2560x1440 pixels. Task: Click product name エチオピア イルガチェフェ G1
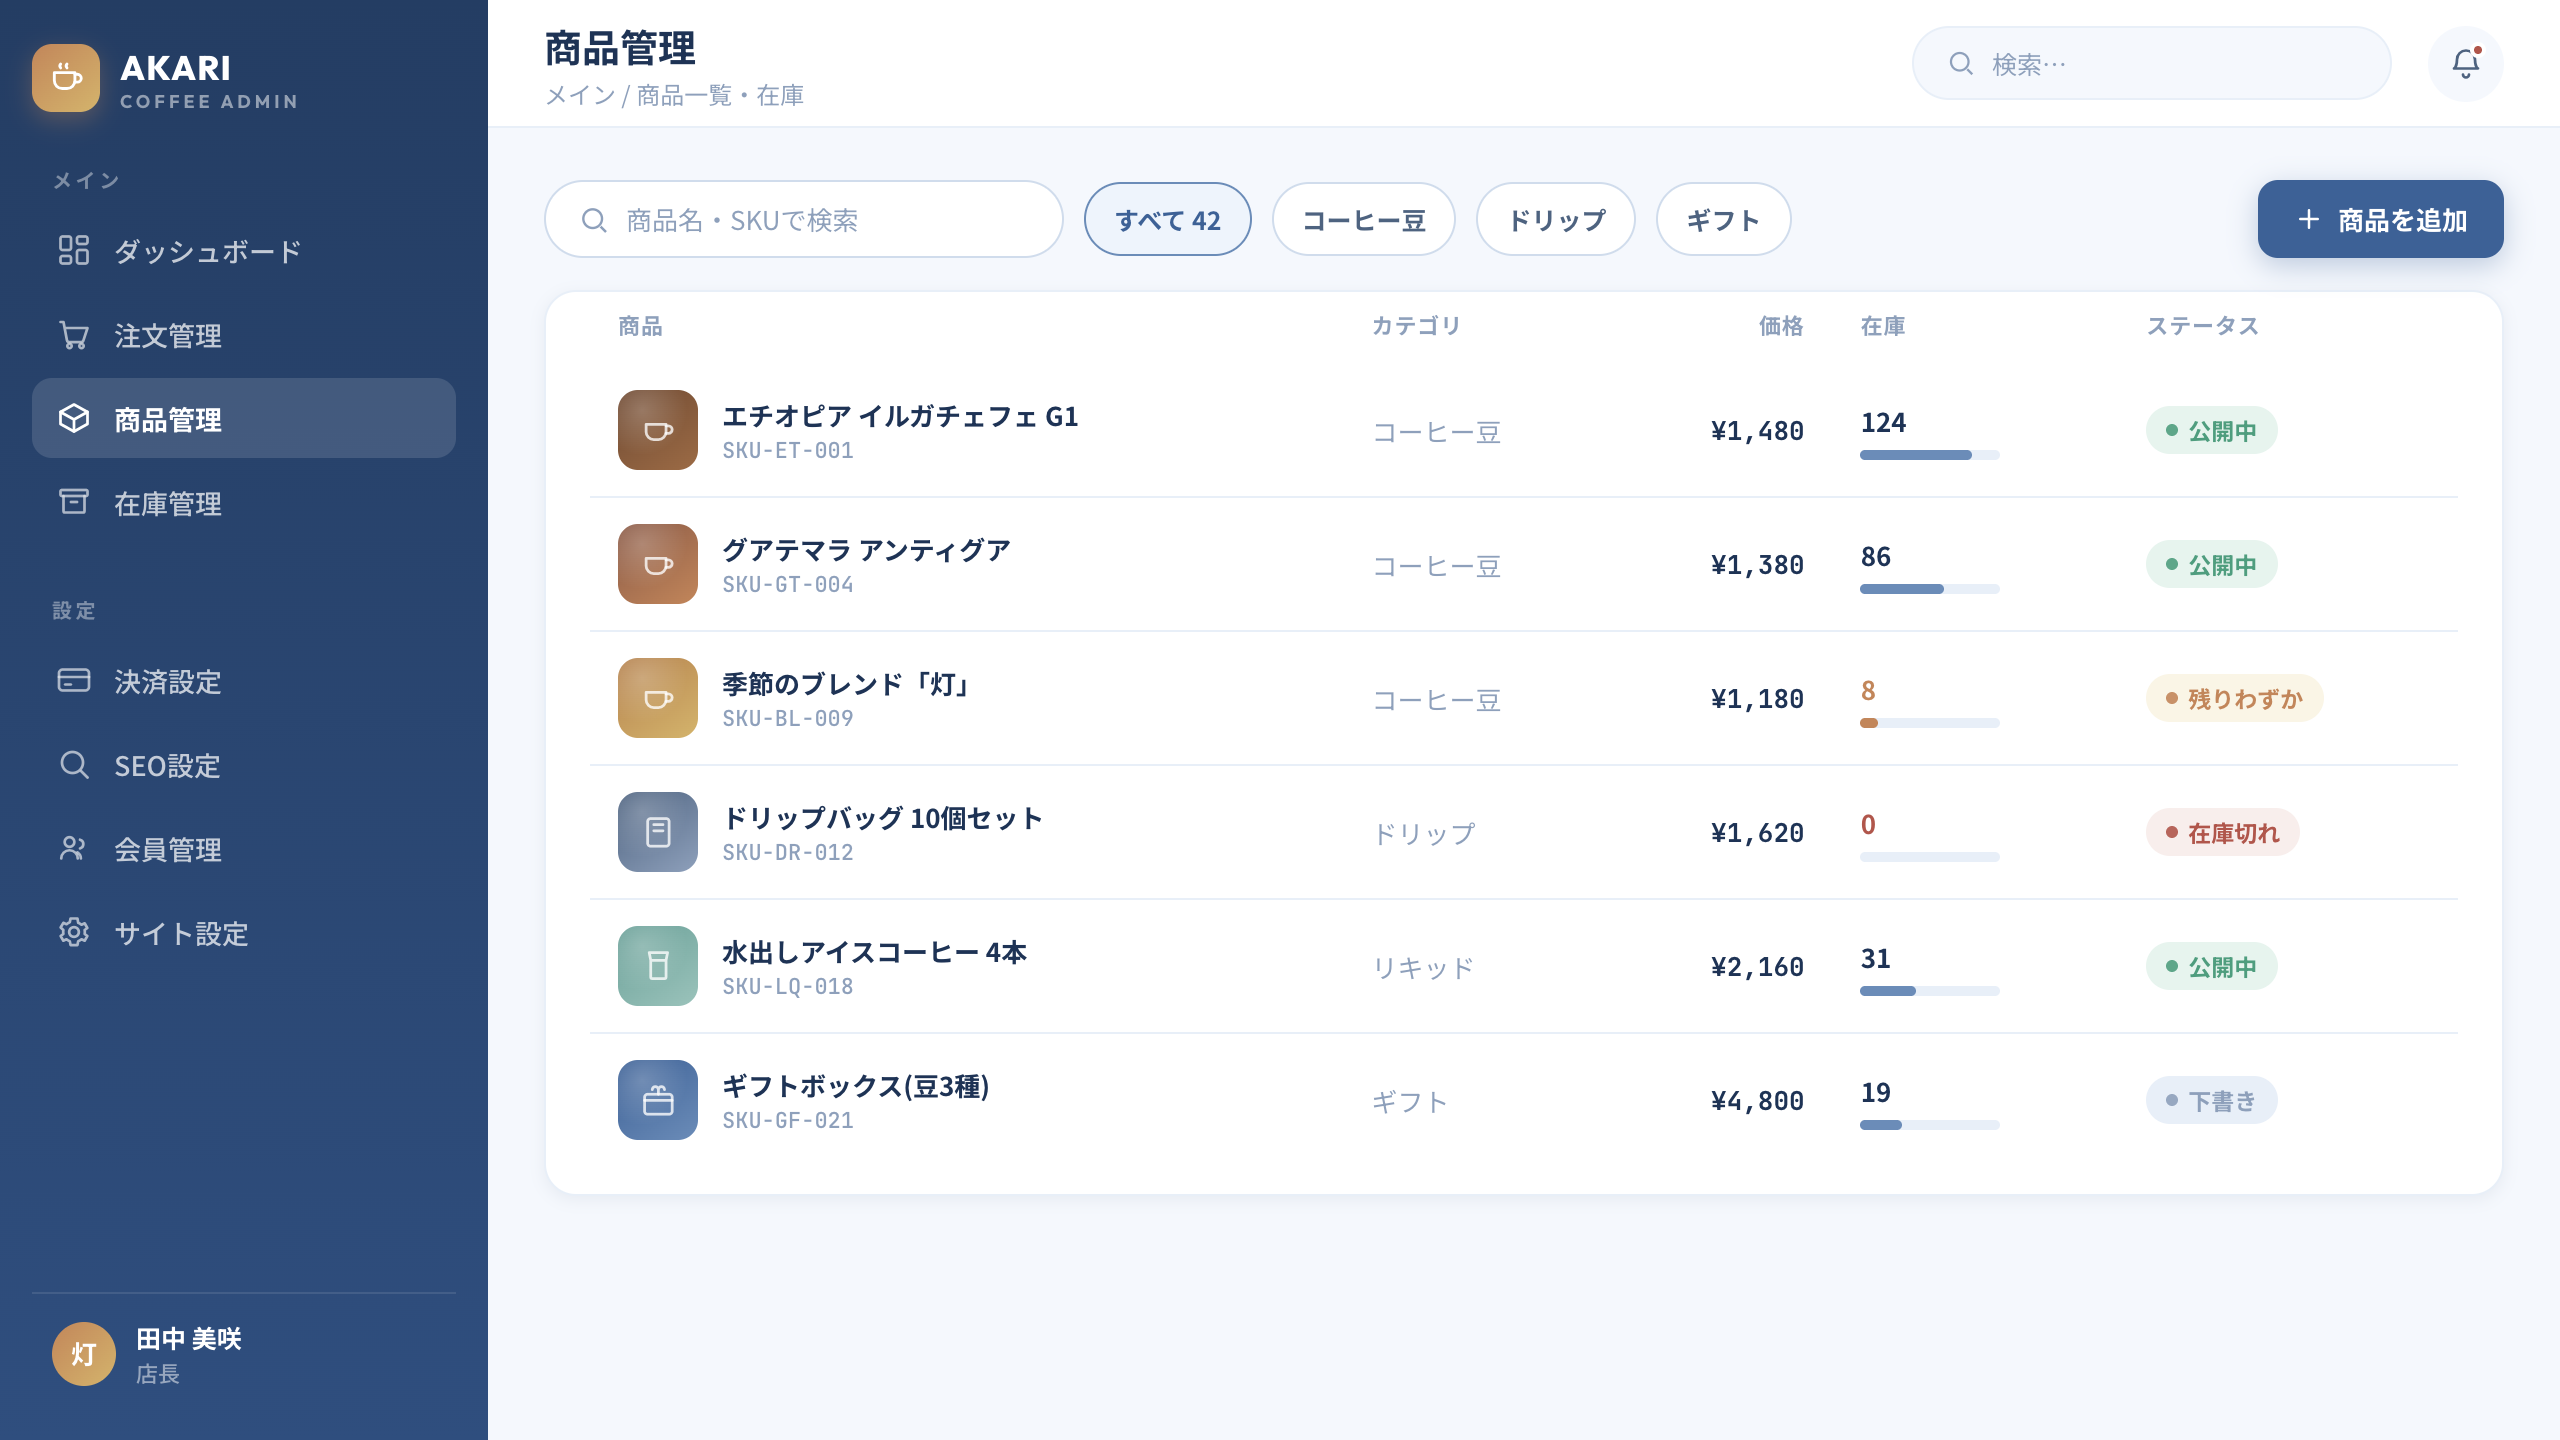point(900,416)
